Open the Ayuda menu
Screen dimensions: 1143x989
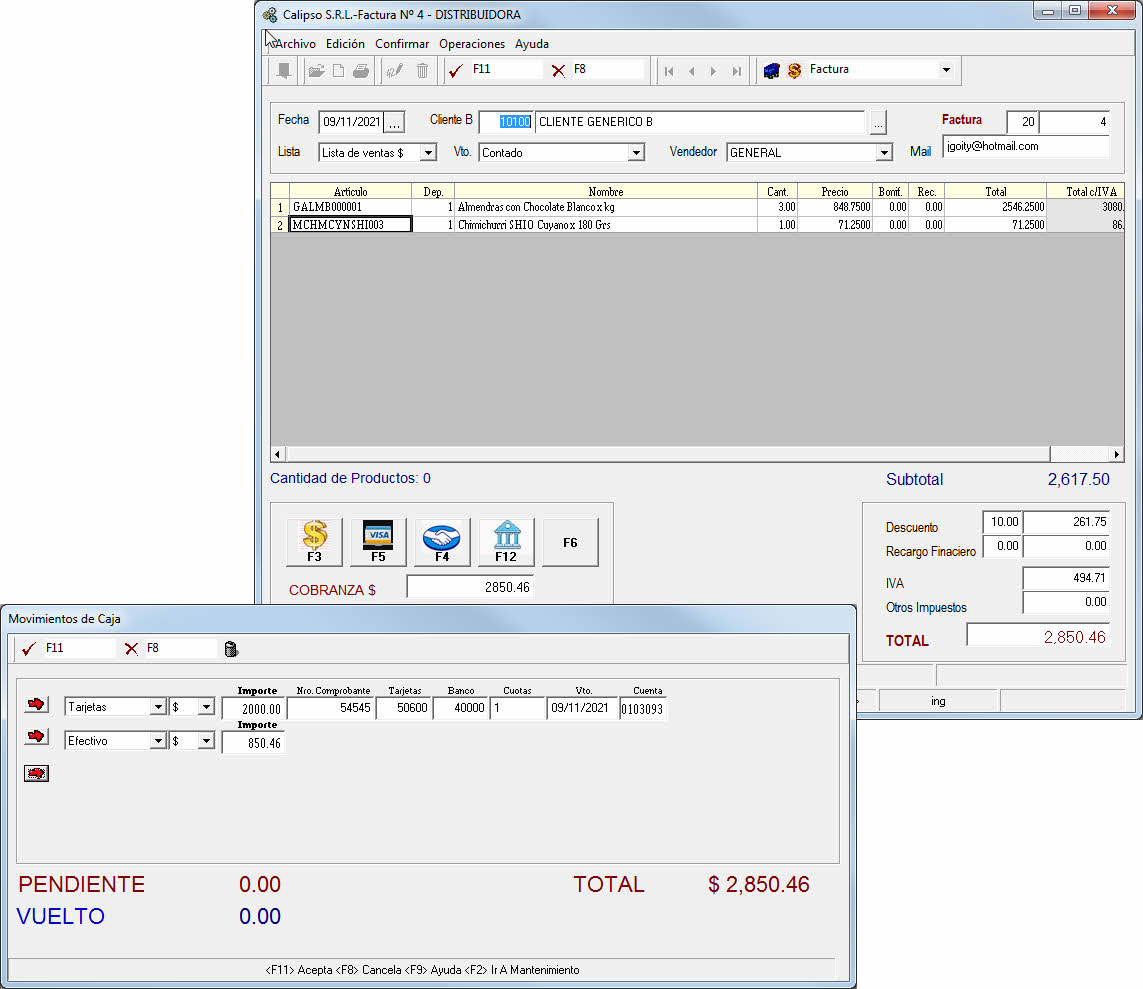click(x=532, y=44)
